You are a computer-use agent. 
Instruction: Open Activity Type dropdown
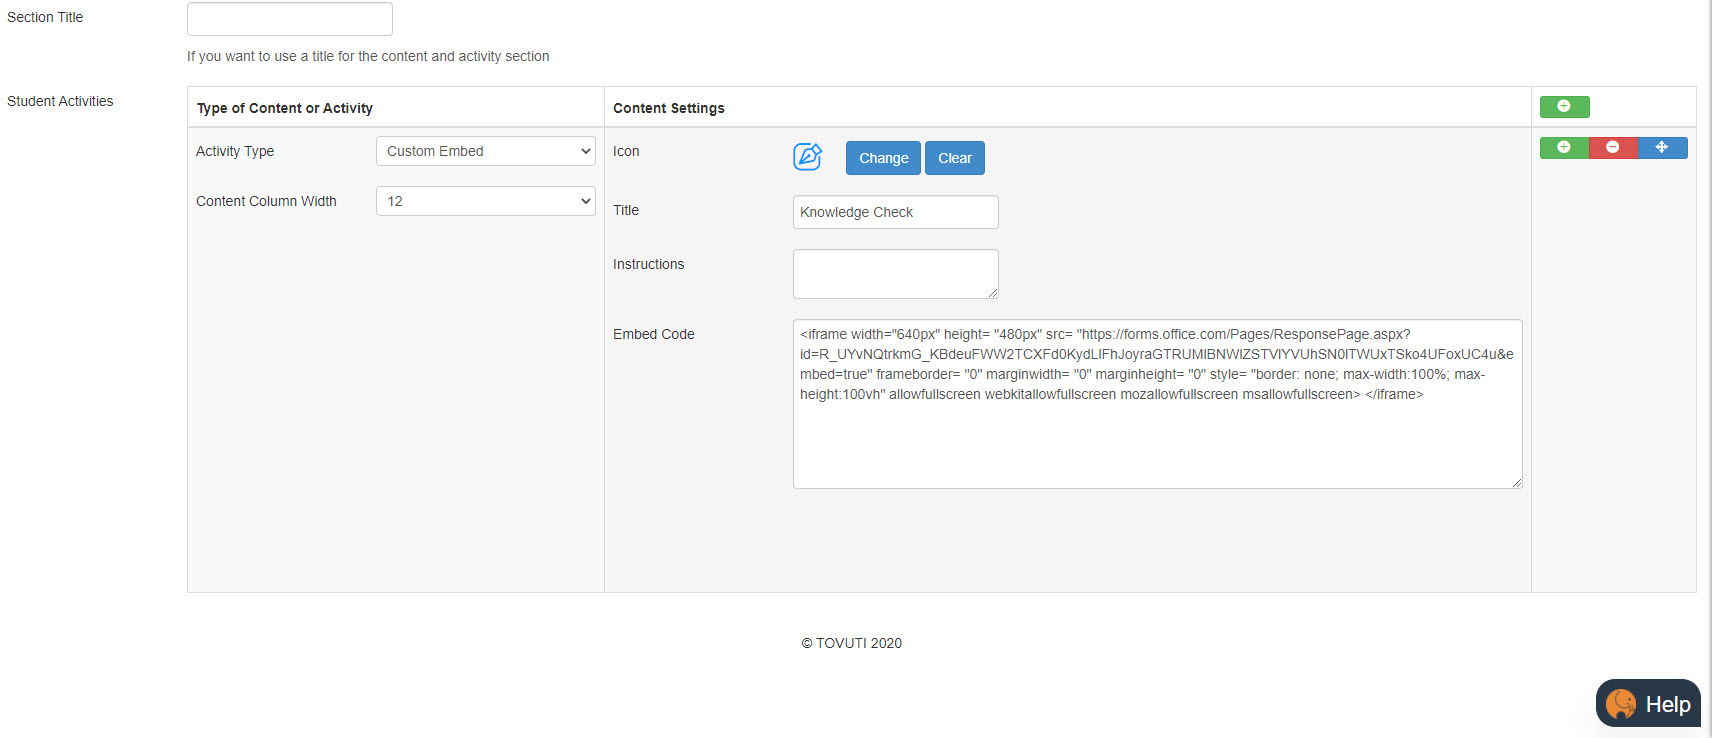tap(486, 151)
